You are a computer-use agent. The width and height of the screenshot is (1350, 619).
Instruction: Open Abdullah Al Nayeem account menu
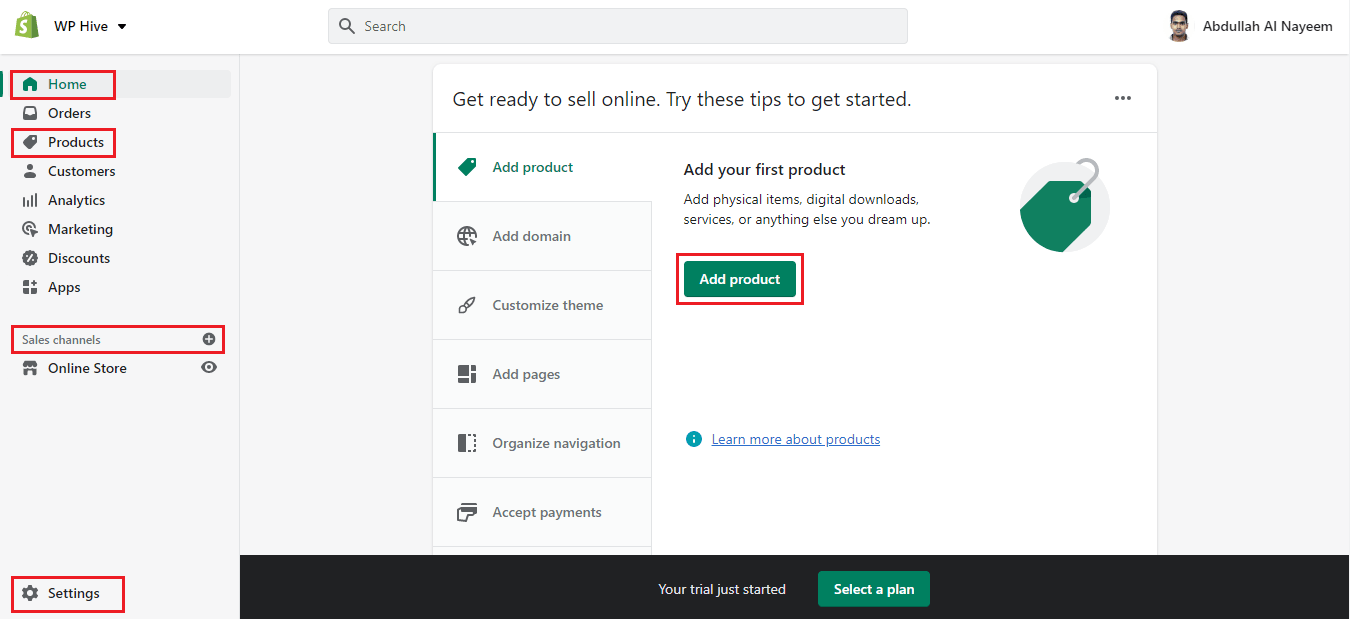(1250, 27)
